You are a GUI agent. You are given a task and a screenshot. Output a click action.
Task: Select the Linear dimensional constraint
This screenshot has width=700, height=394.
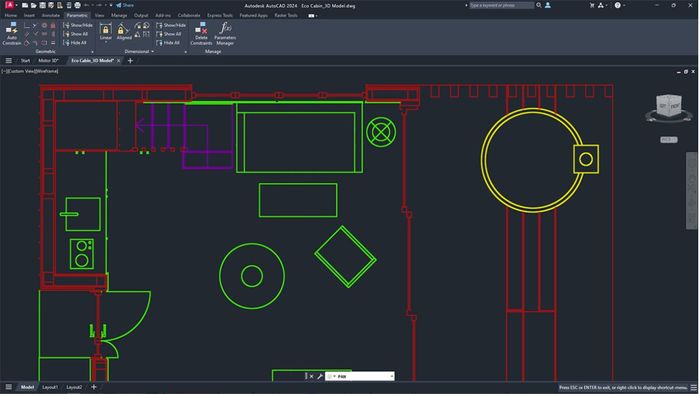tap(105, 31)
